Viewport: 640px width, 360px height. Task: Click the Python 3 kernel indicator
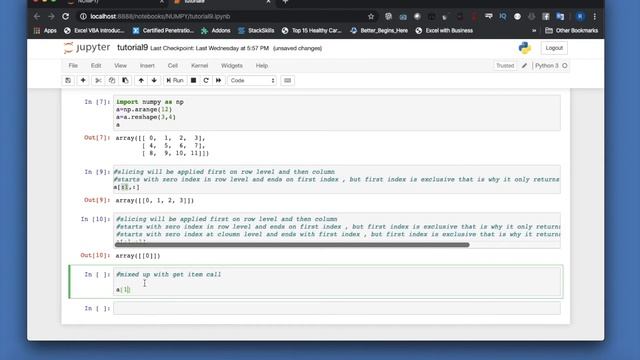(547, 66)
